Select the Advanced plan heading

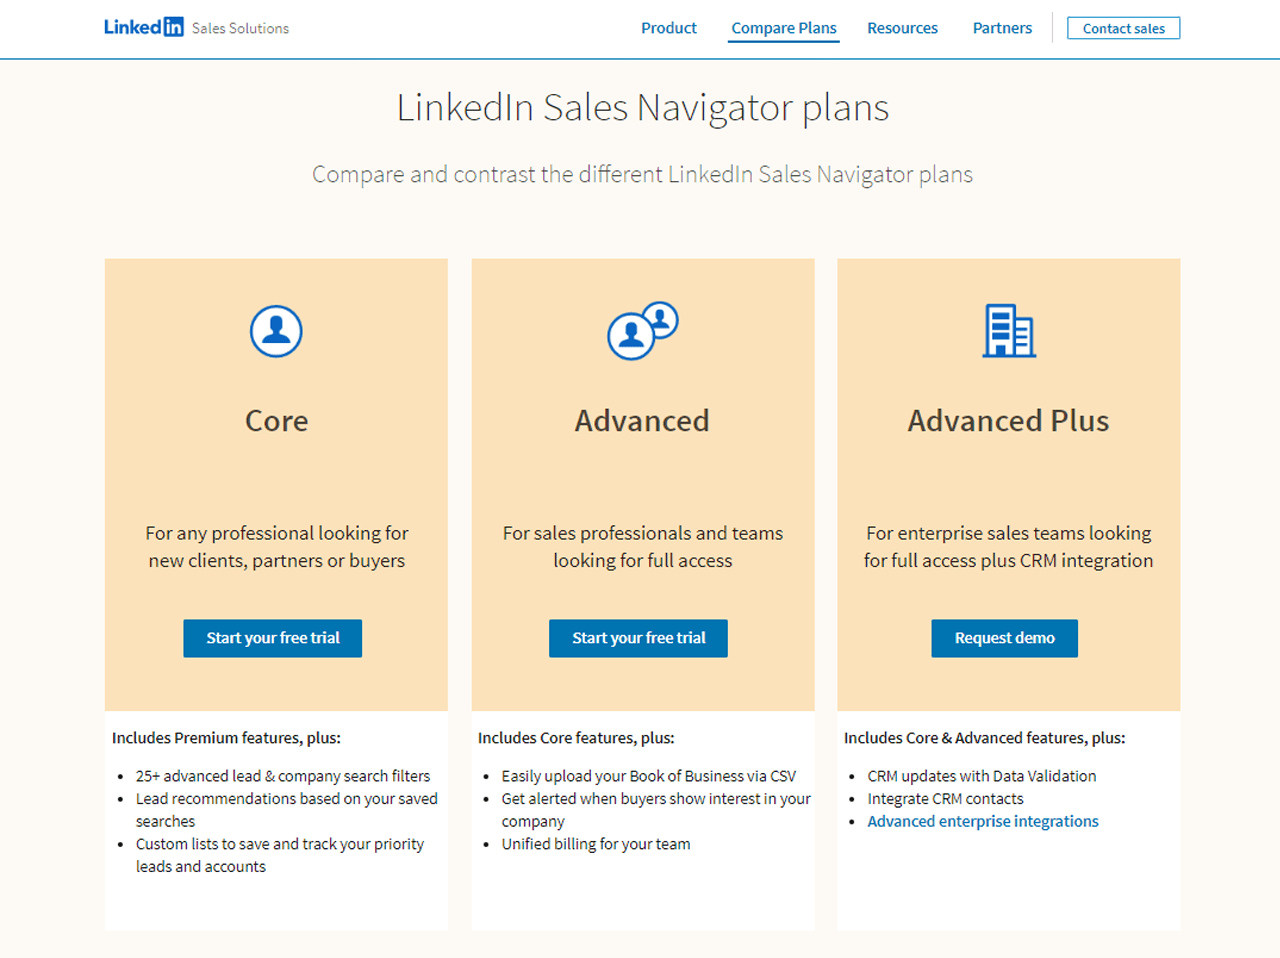[x=642, y=421]
